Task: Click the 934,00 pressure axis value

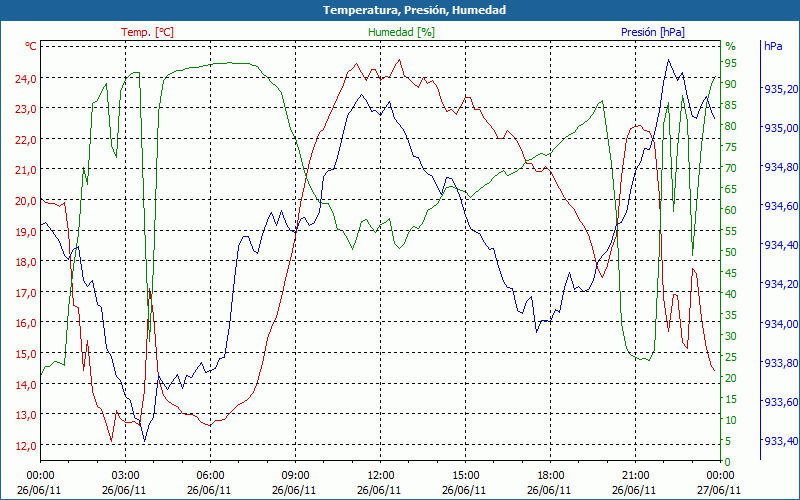Action: [x=781, y=323]
